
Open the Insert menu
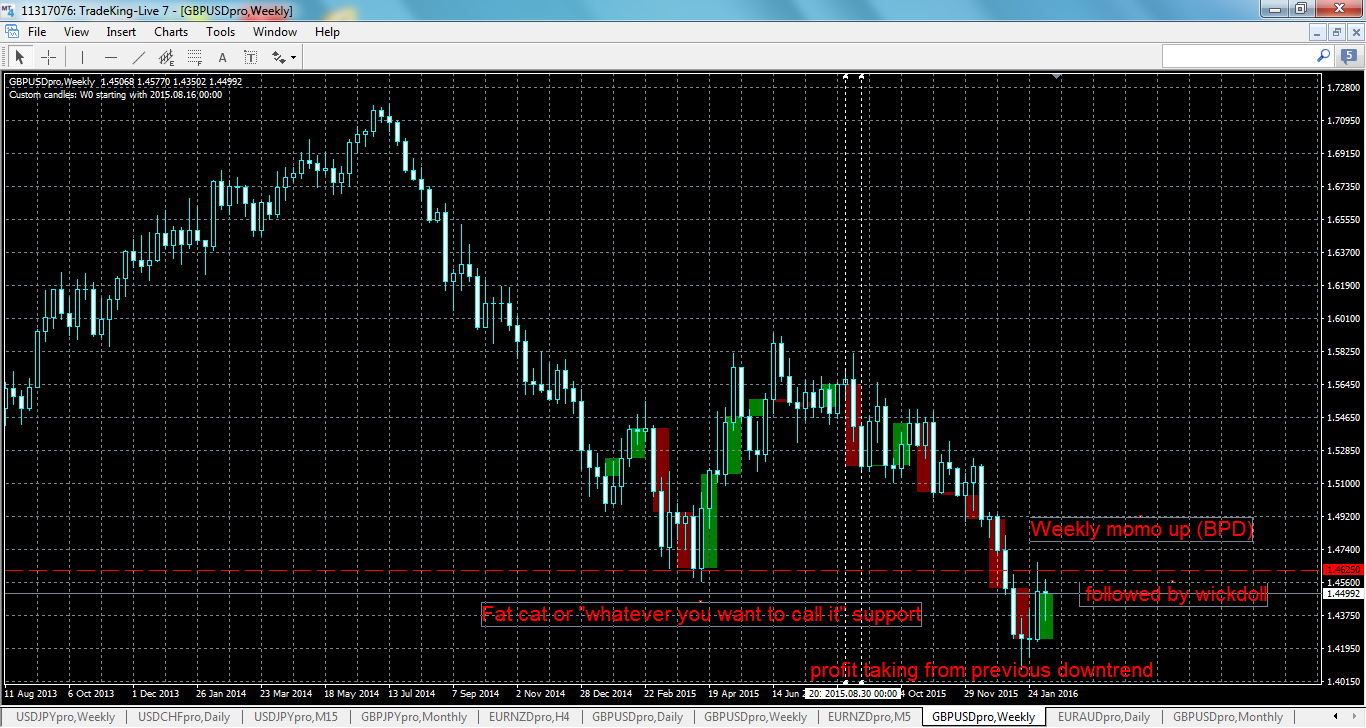pyautogui.click(x=121, y=32)
